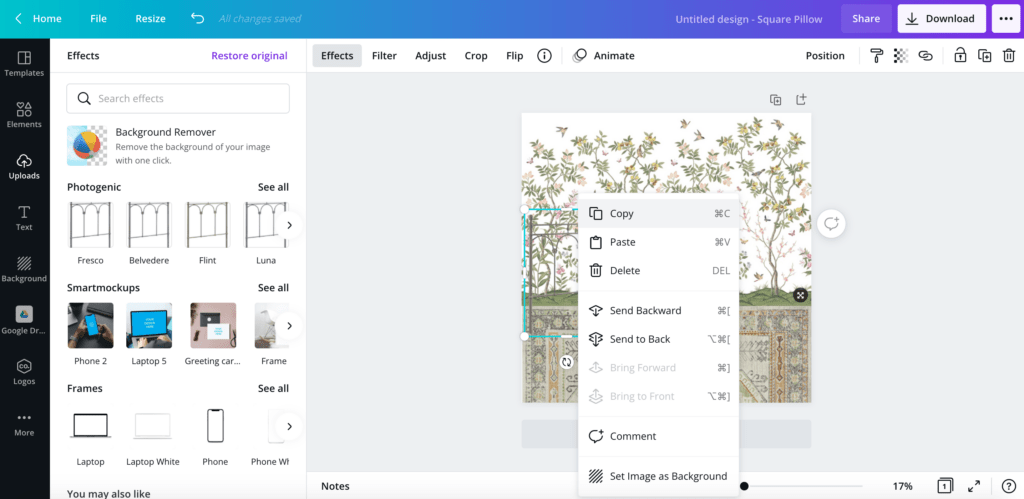Click the toolbar trash delete icon
Screen dimensions: 1024x499
tap(1009, 56)
